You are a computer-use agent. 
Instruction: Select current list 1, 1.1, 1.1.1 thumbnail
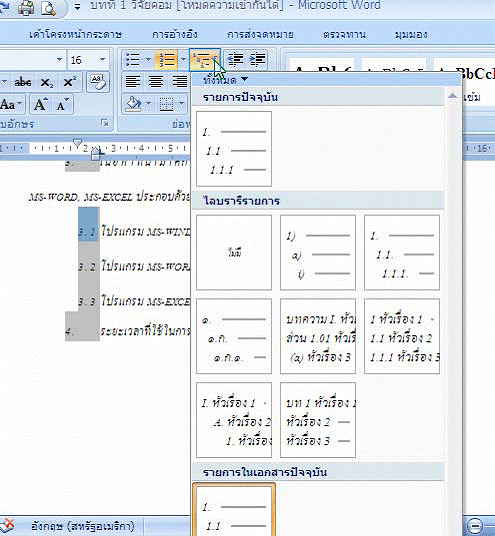point(234,149)
